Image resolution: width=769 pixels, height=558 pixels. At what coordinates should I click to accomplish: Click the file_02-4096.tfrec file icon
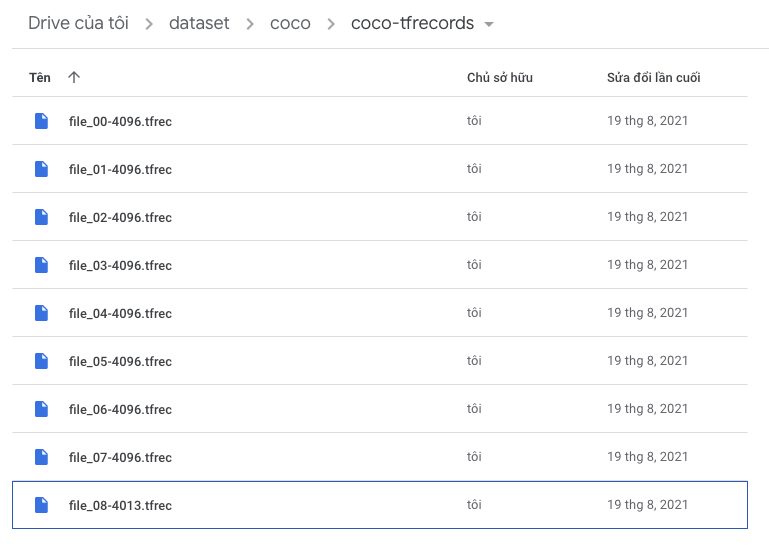[42, 217]
